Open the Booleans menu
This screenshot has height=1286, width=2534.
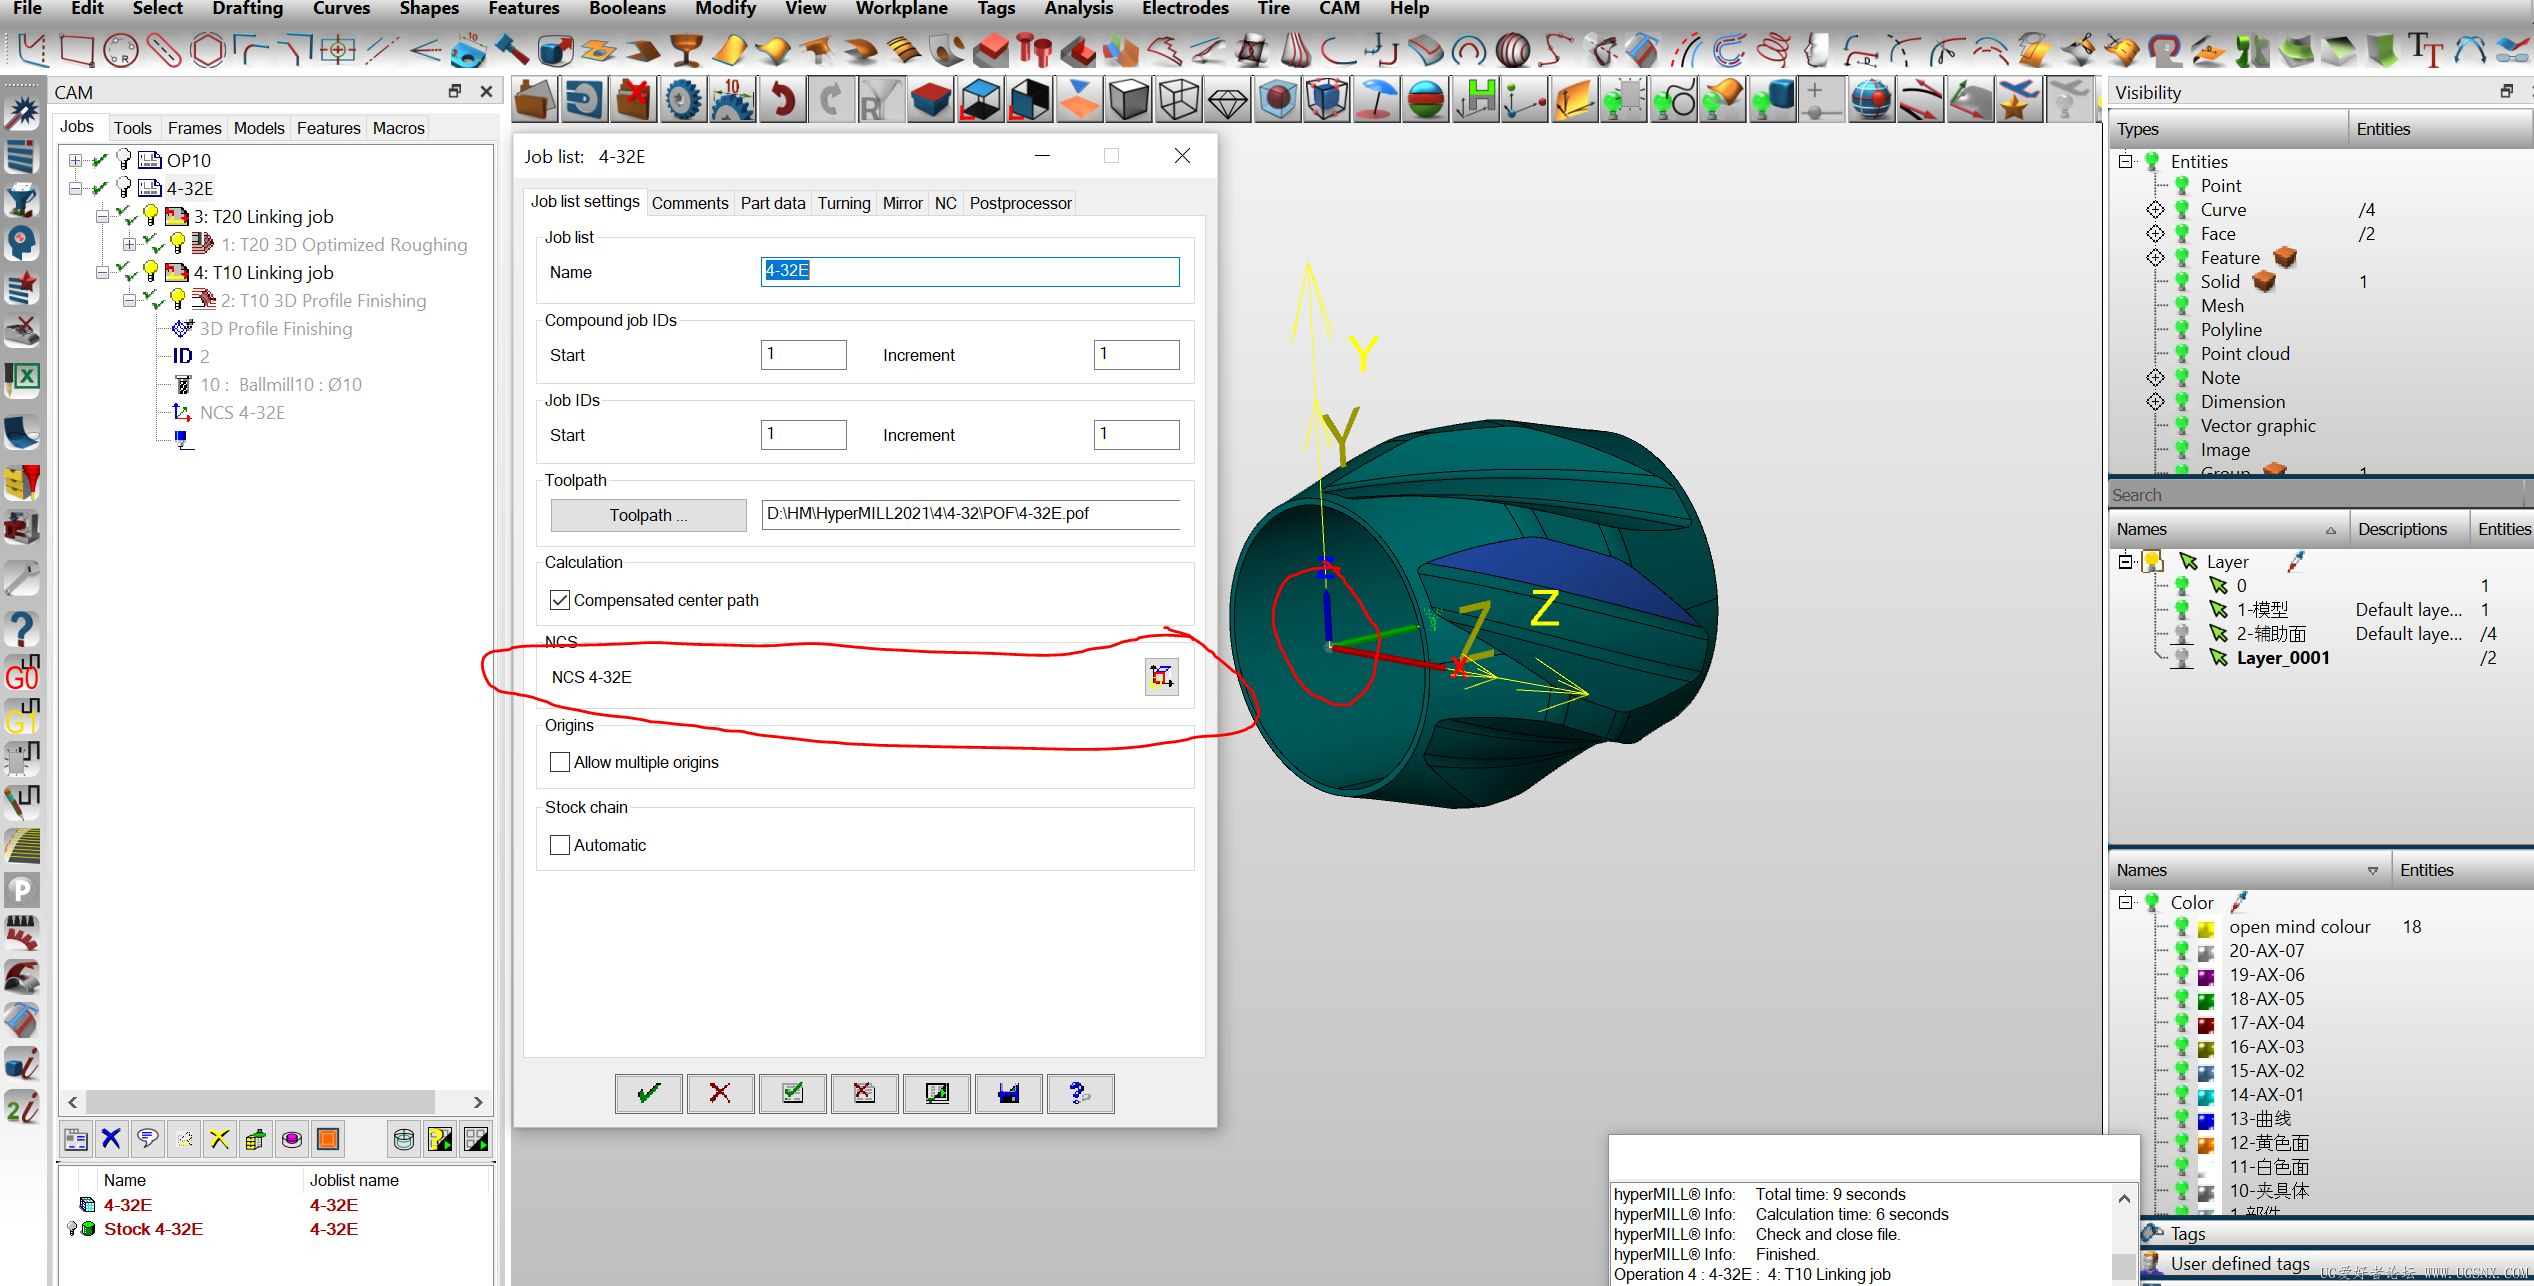pyautogui.click(x=627, y=9)
